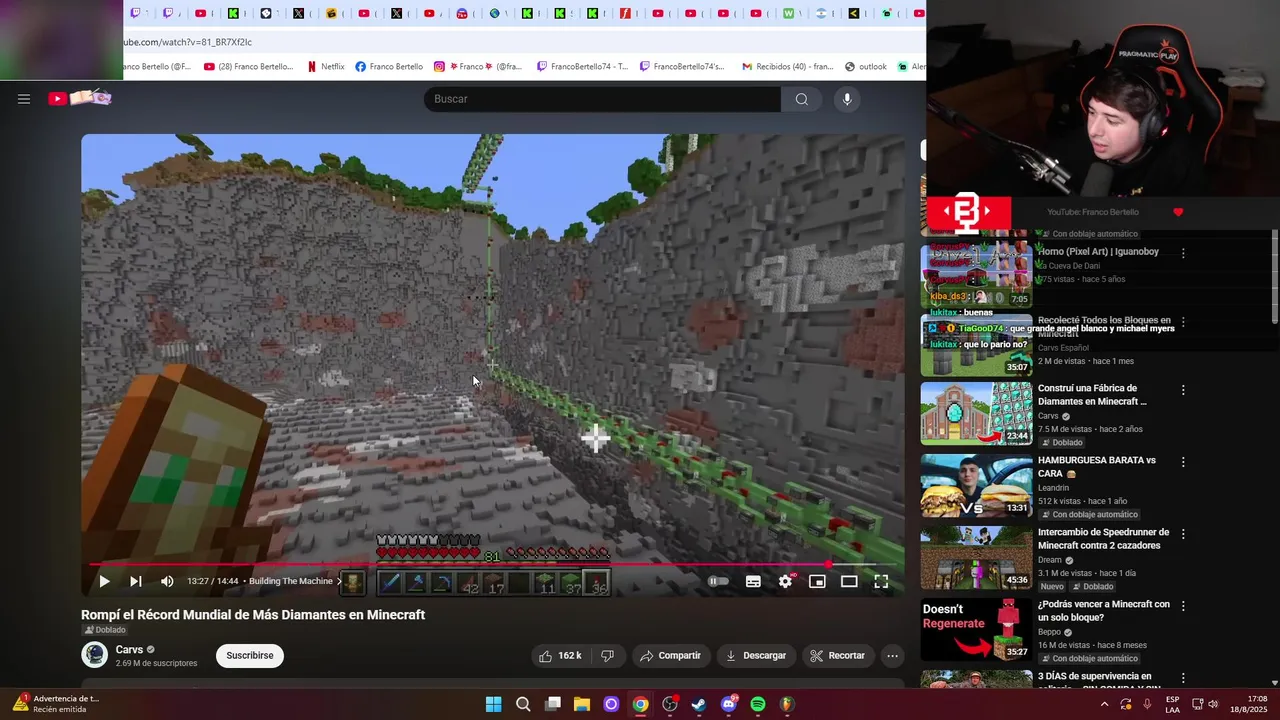Dislike the video
This screenshot has width=1280, height=720.
(607, 656)
